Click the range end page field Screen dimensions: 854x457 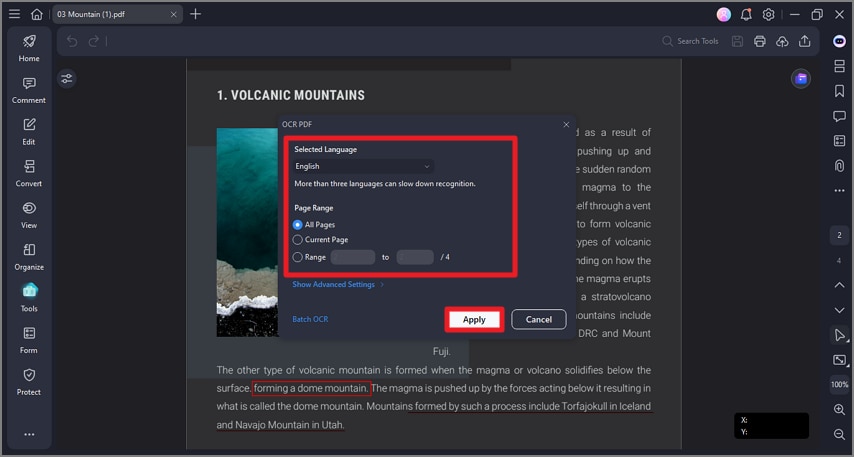click(x=415, y=257)
